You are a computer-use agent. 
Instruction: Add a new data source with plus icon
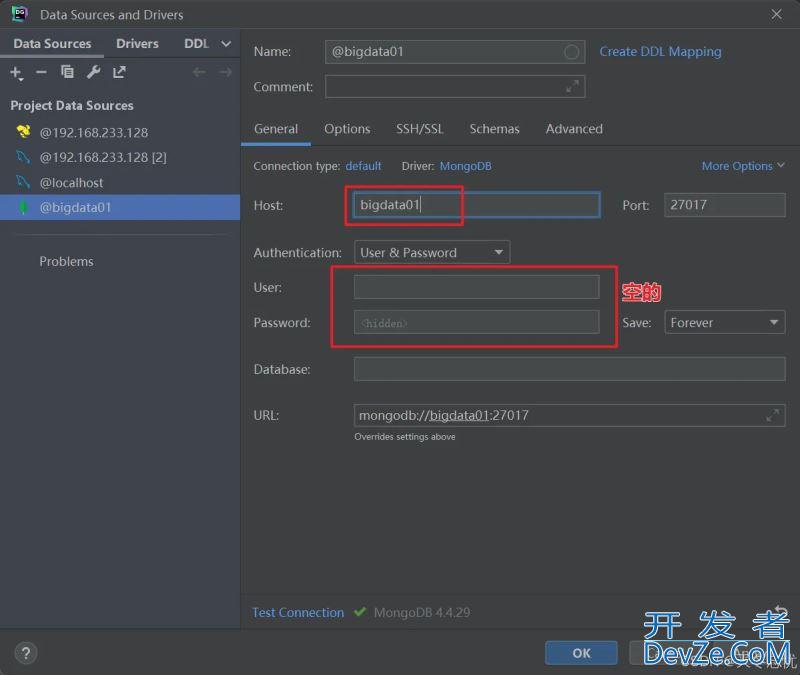click(x=16, y=72)
